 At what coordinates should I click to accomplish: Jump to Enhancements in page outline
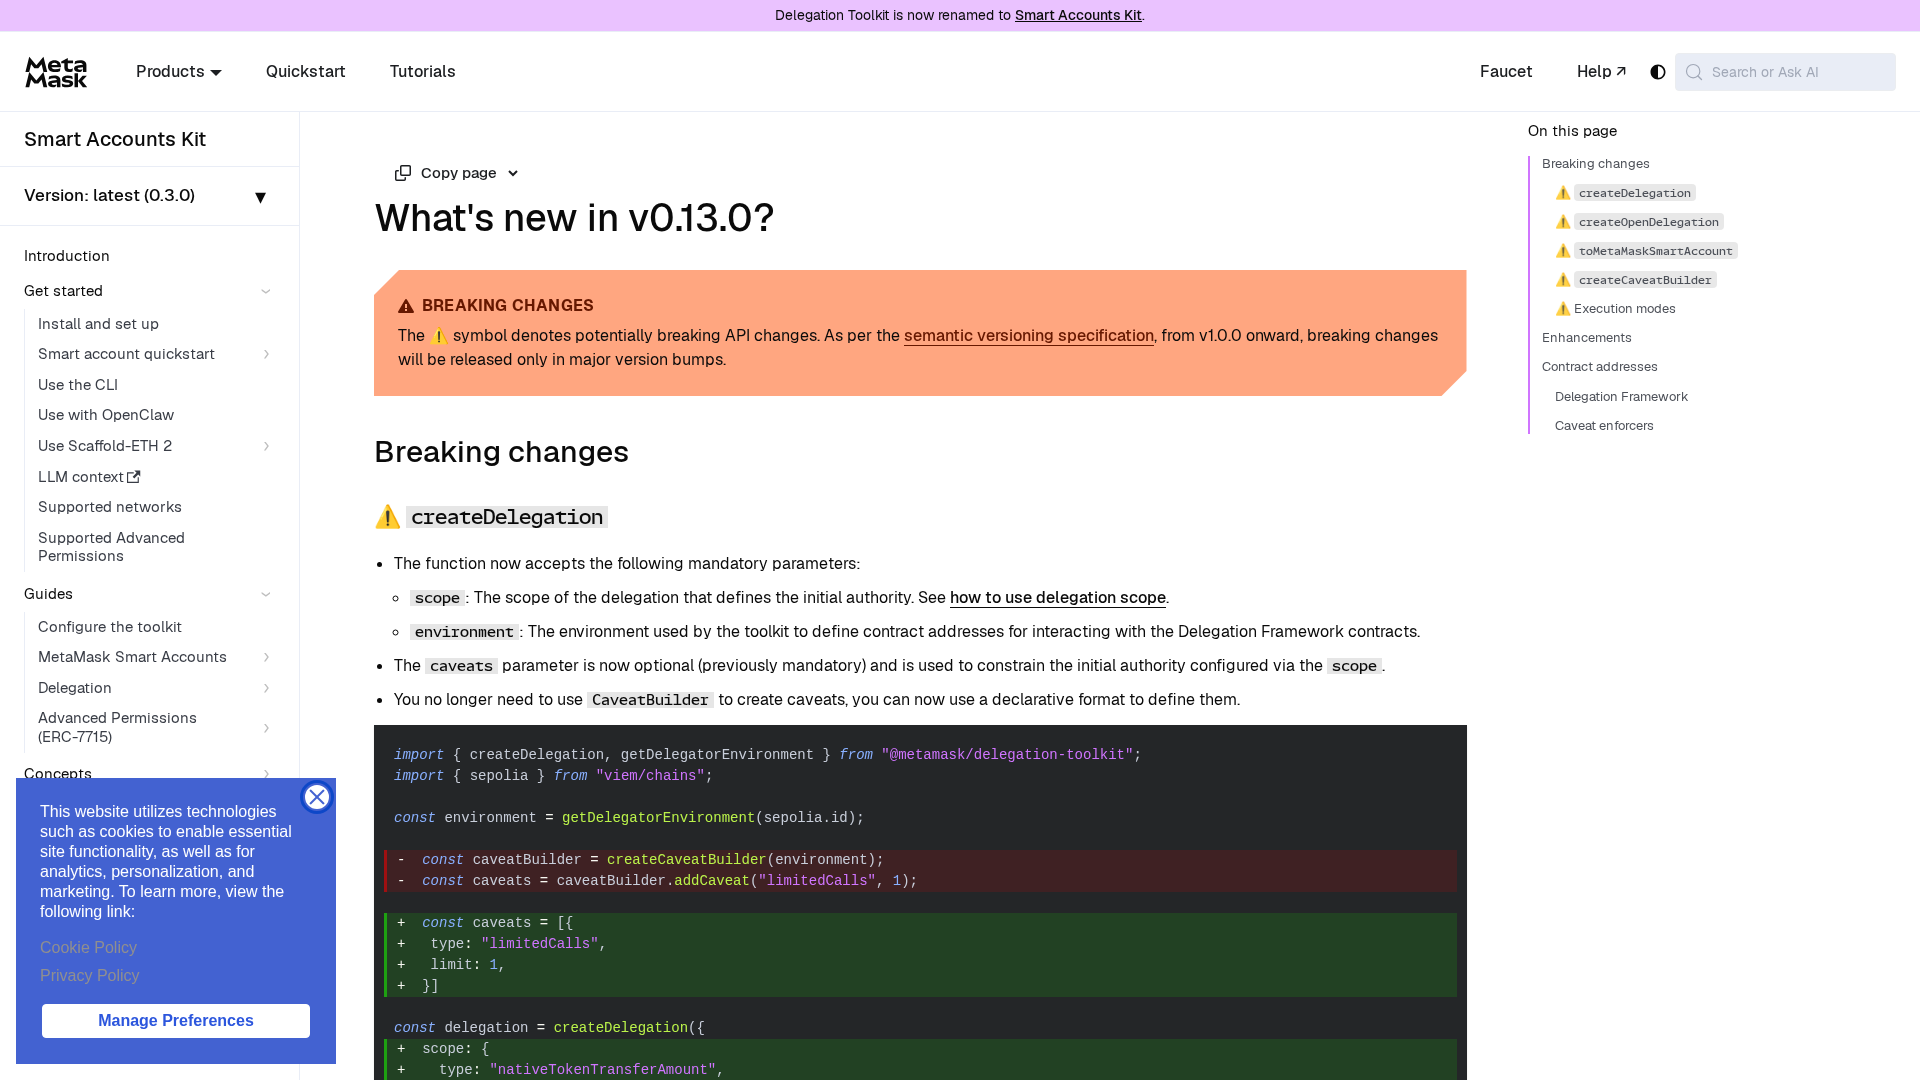[1587, 338]
